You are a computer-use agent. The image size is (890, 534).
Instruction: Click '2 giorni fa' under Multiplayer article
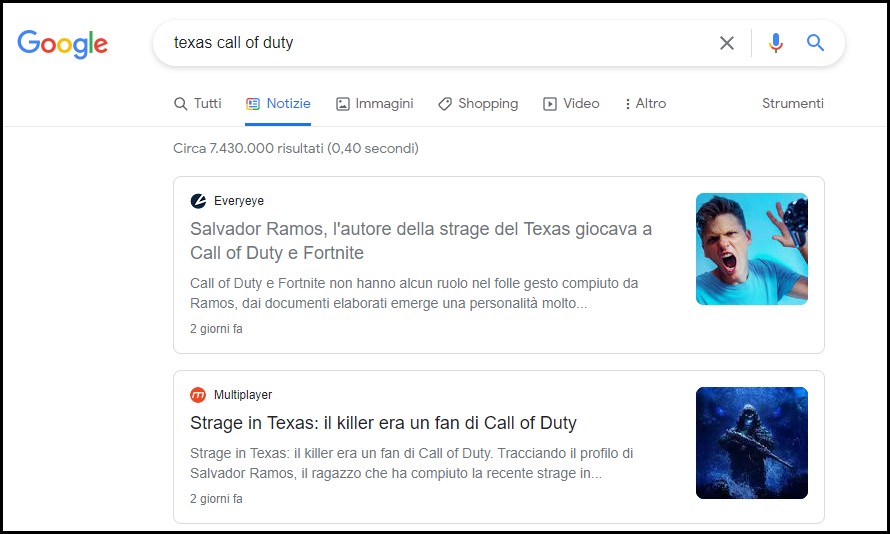click(216, 499)
